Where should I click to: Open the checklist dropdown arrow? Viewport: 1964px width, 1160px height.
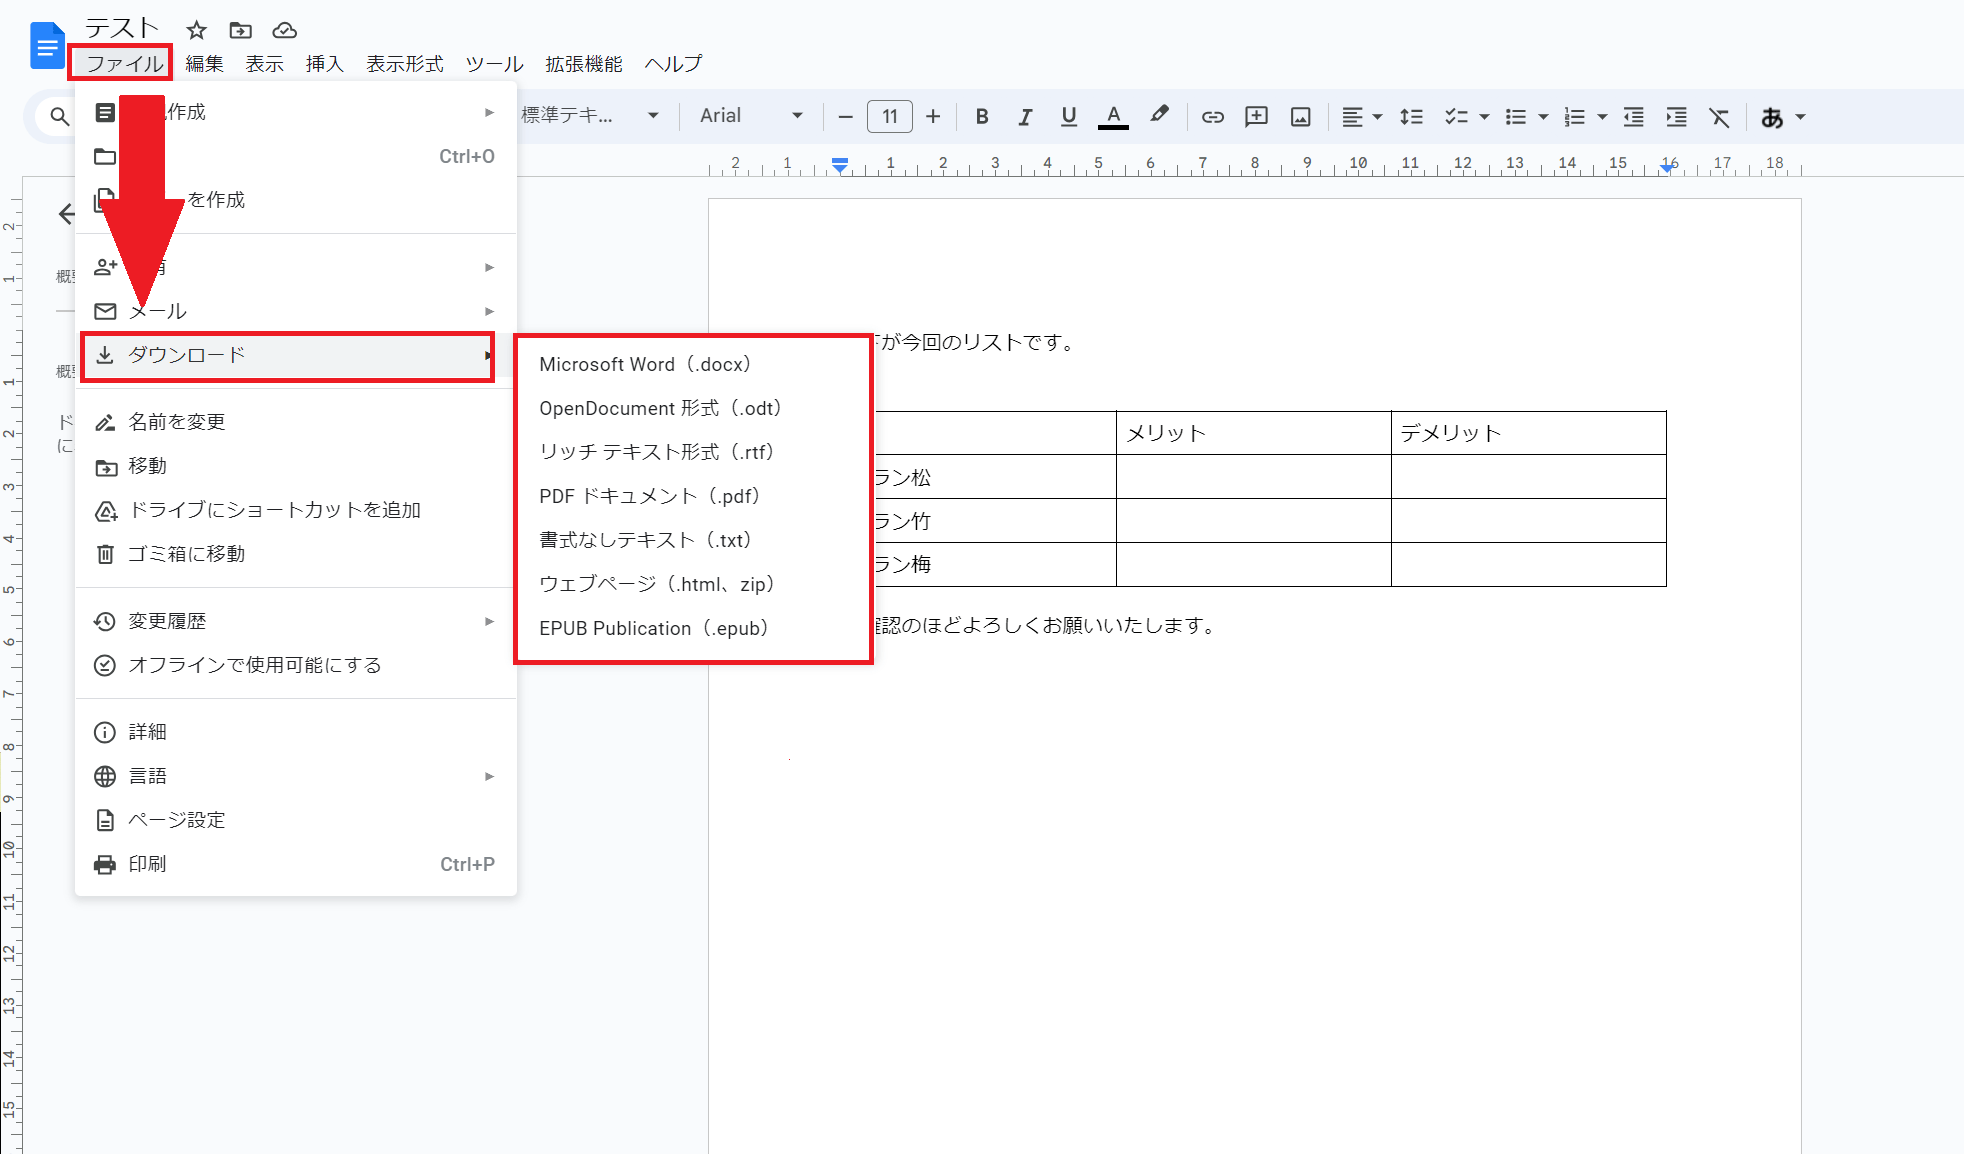click(x=1484, y=117)
